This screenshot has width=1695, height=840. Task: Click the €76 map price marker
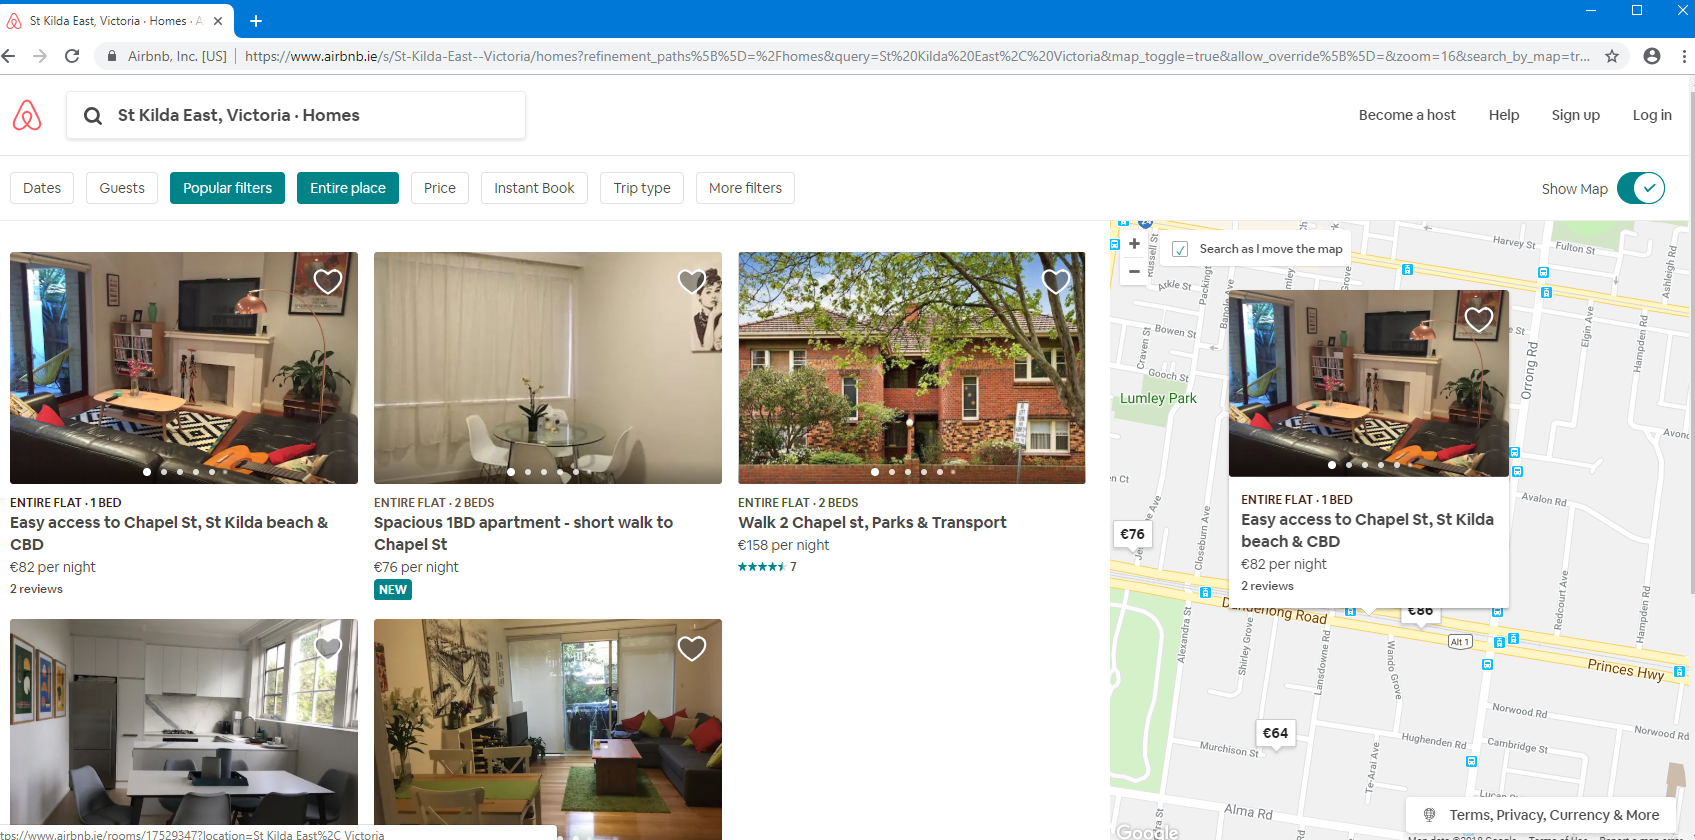tap(1132, 534)
